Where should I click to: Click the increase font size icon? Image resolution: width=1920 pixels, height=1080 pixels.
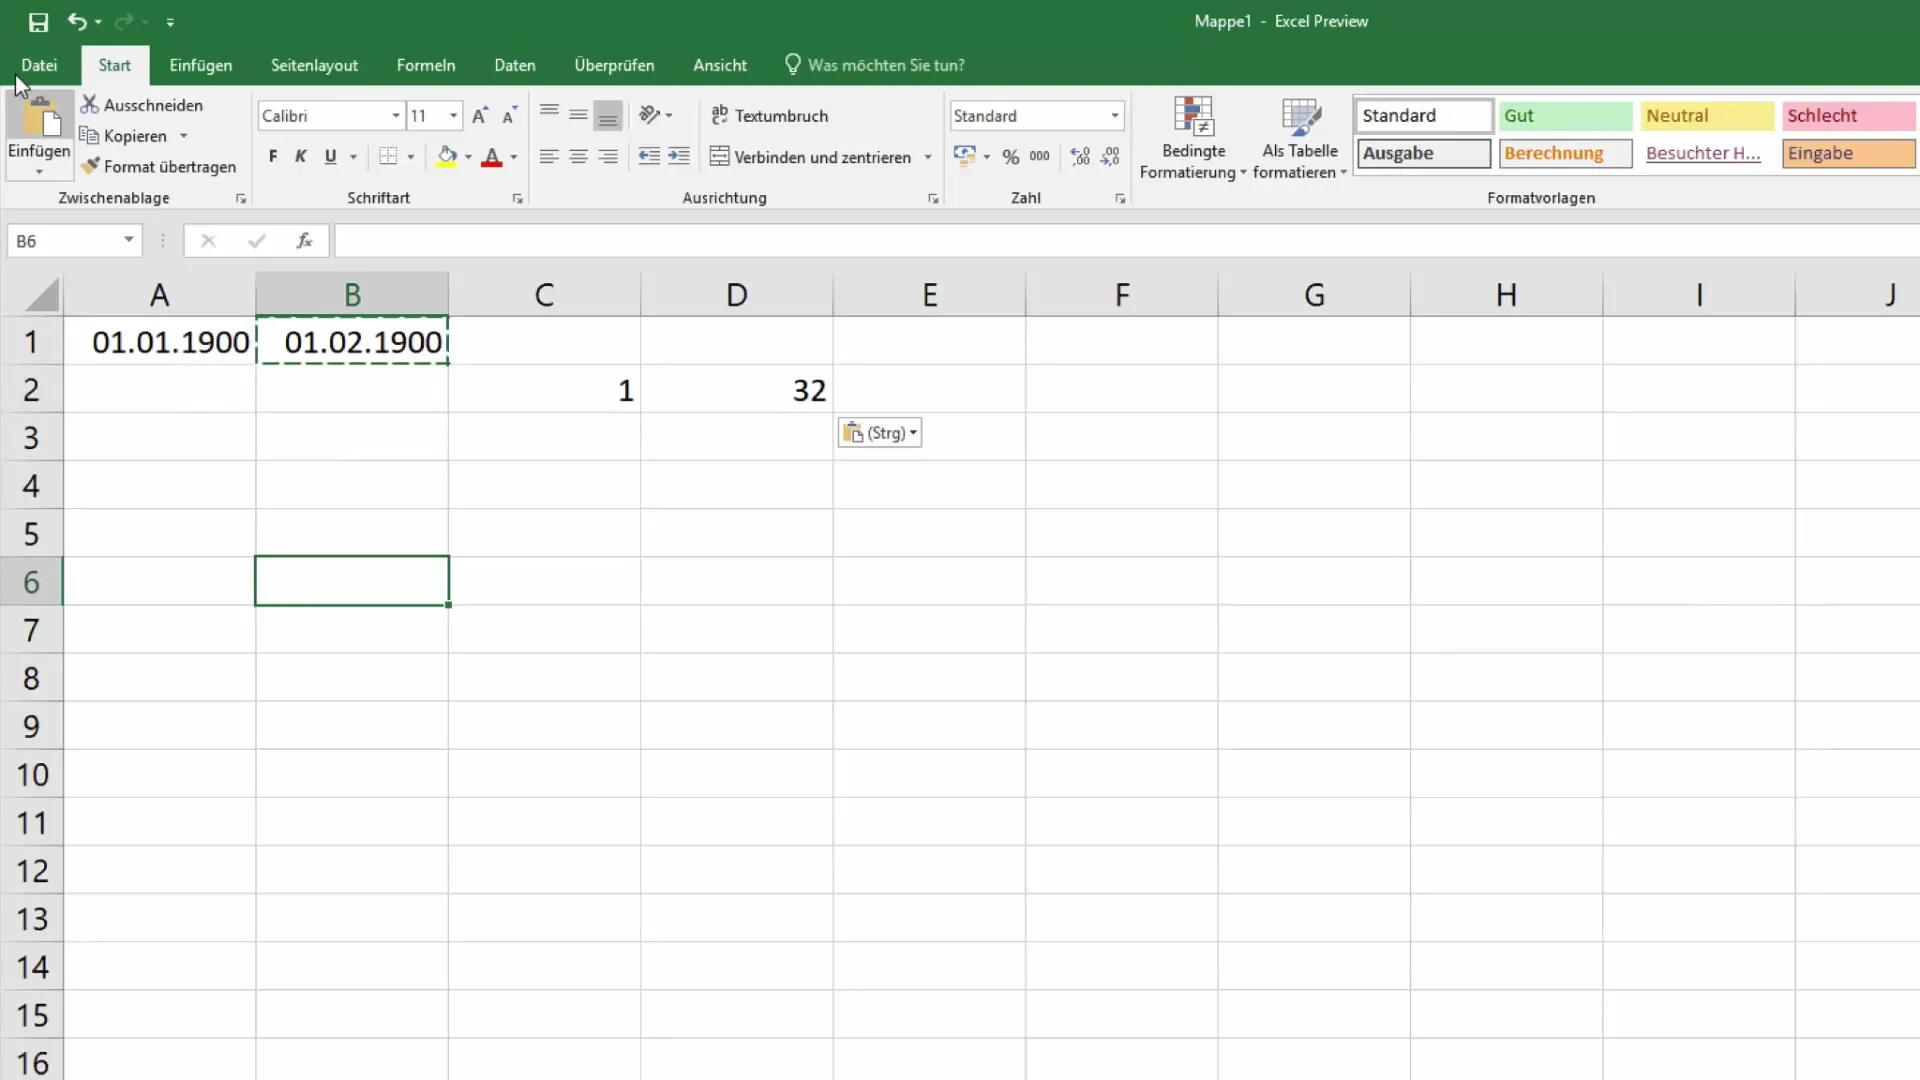[480, 116]
